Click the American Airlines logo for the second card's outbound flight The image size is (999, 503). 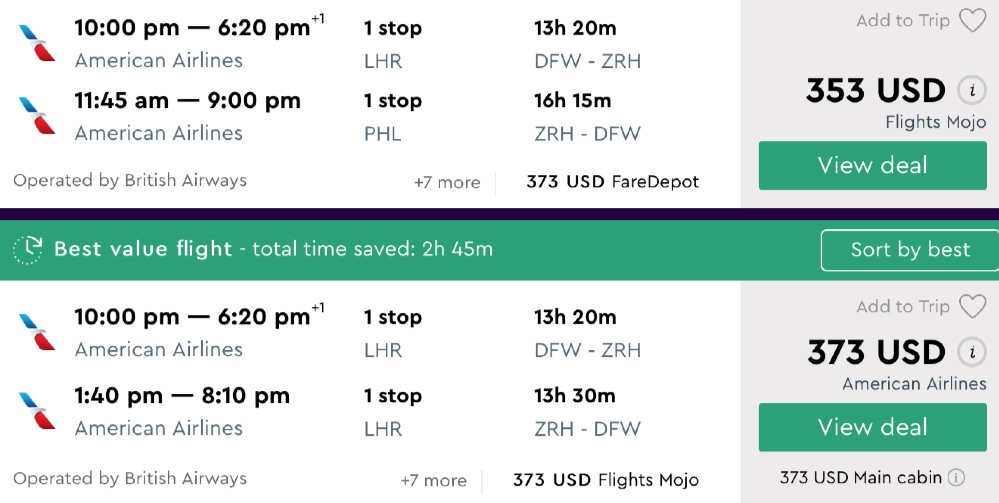point(37,332)
